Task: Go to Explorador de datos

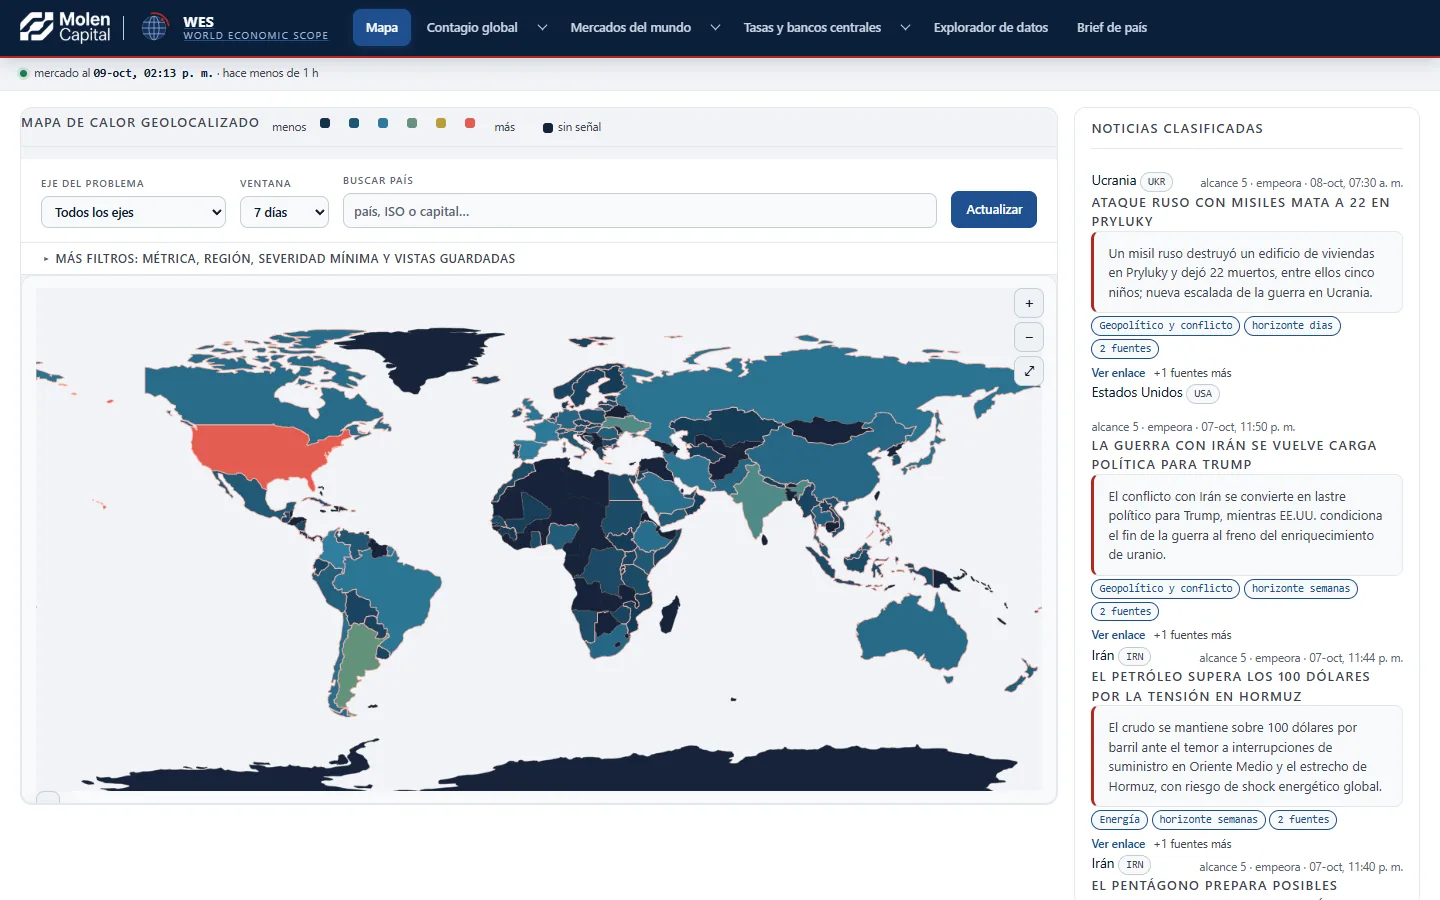Action: [x=991, y=28]
